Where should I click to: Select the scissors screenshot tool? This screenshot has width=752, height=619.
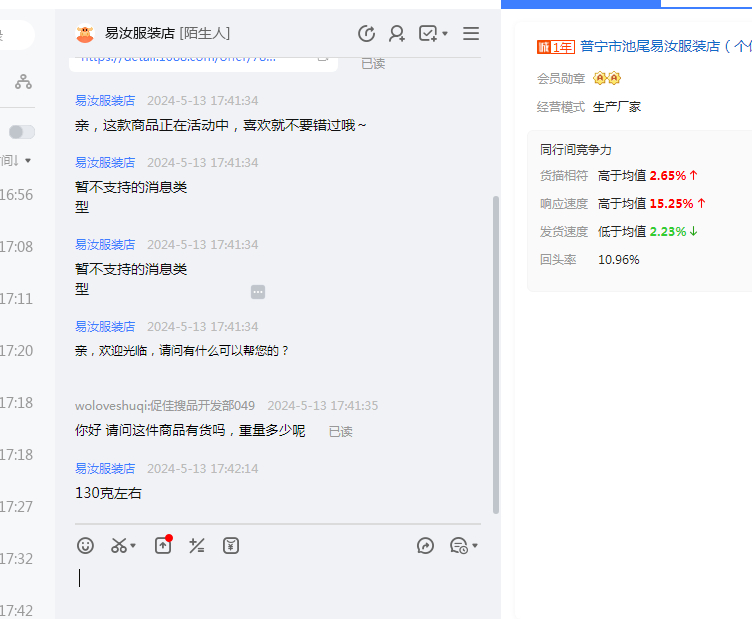[119, 546]
